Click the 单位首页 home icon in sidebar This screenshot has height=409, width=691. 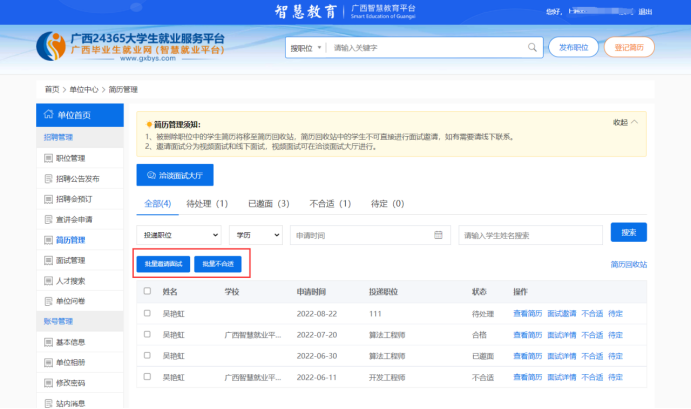(x=49, y=115)
